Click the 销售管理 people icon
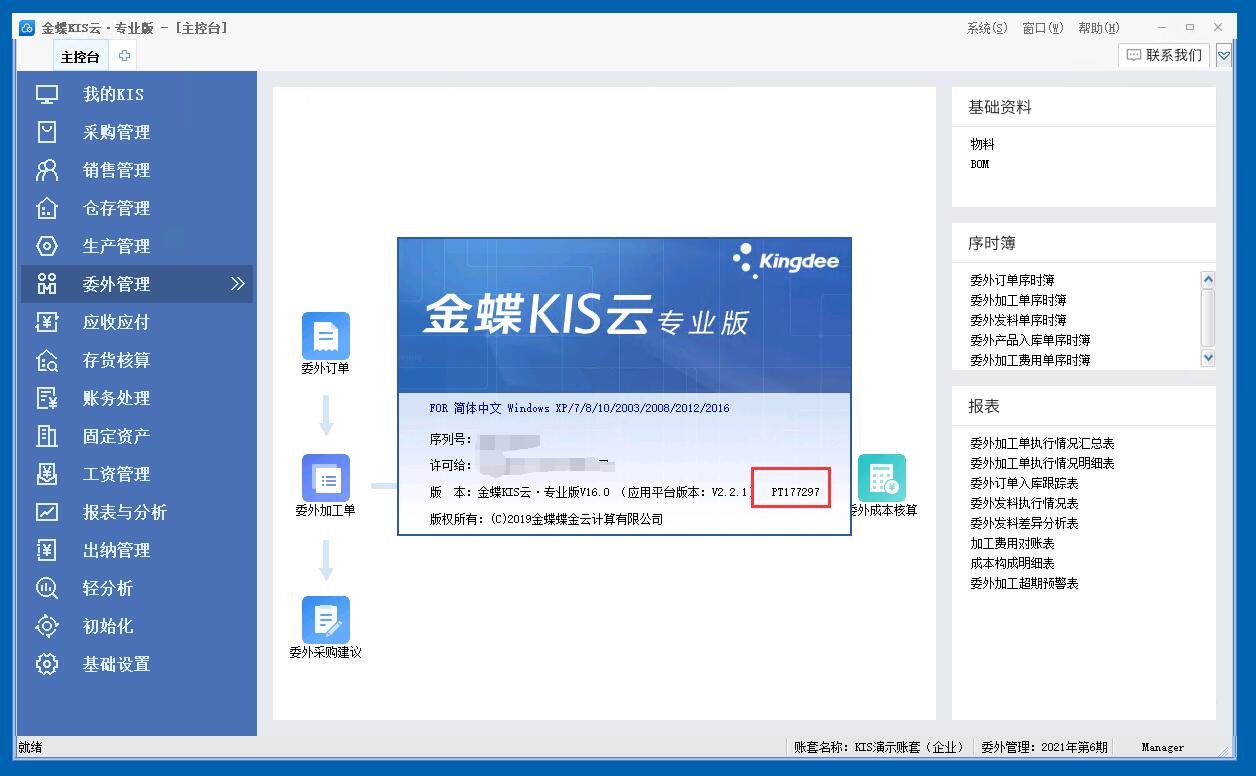Viewport: 1256px width, 776px height. coord(47,170)
